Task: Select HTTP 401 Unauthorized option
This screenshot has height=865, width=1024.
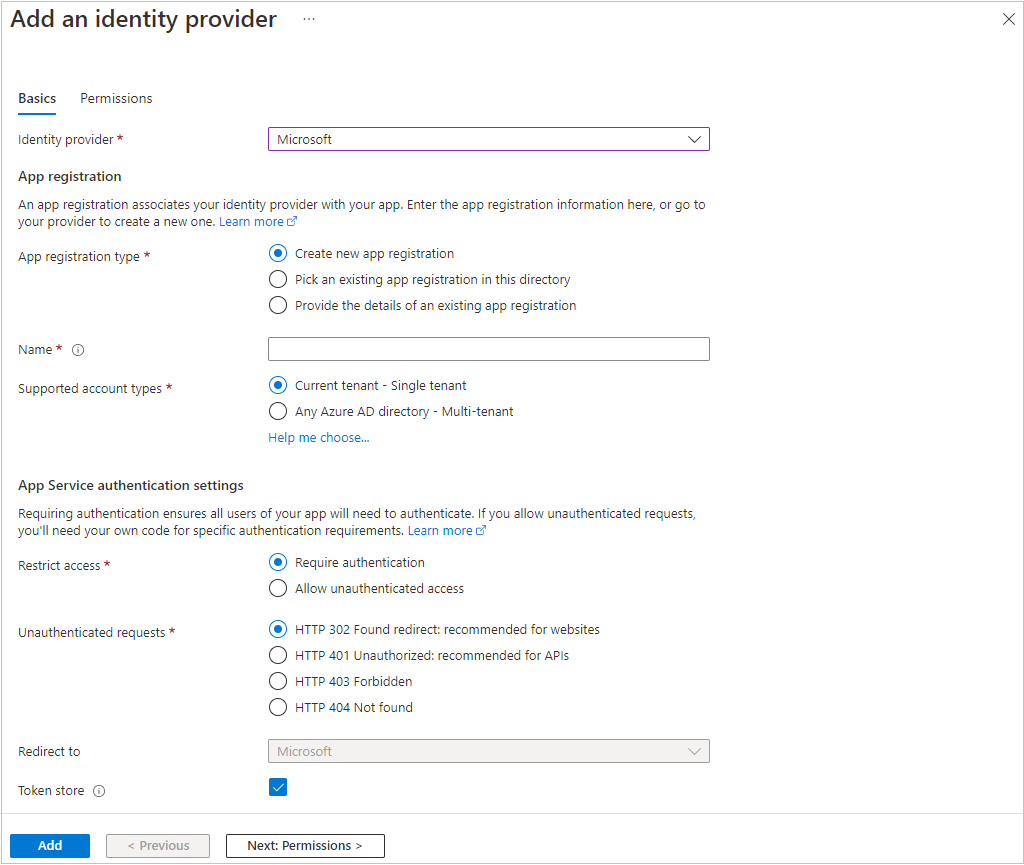Action: [x=278, y=656]
